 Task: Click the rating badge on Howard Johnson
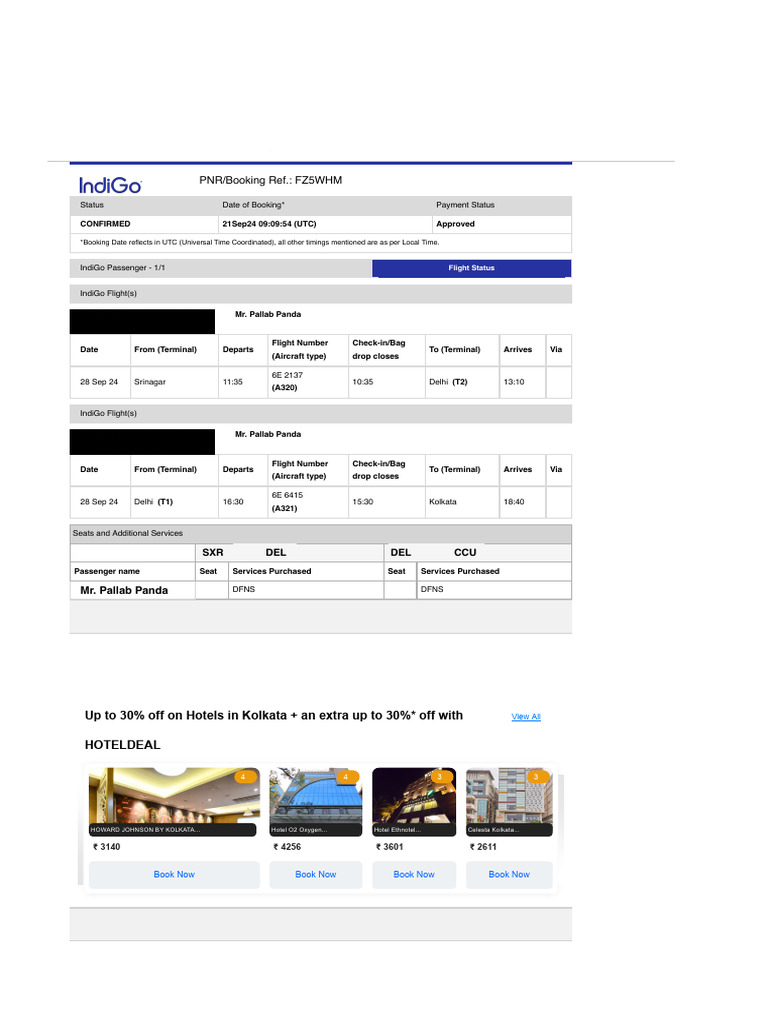246,776
